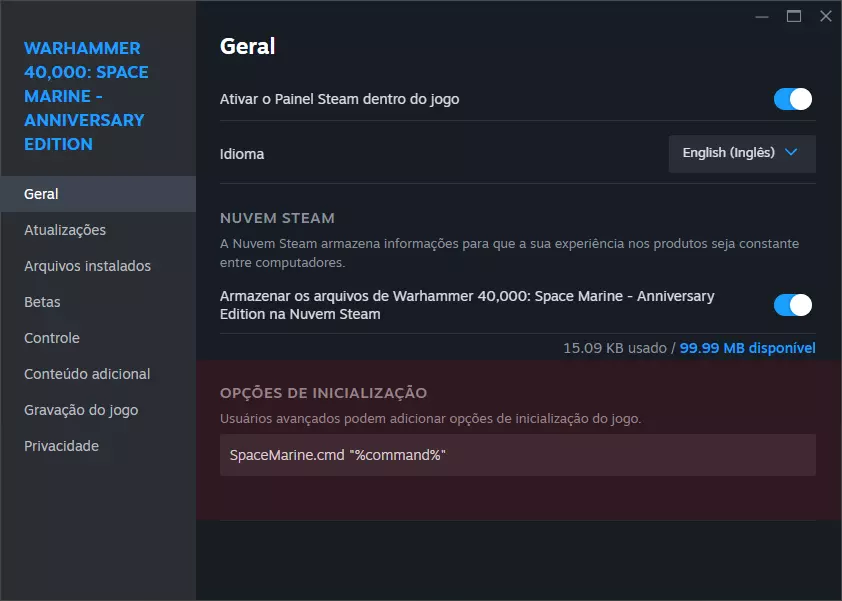Show Conteúdo adicional page
Image resolution: width=842 pixels, height=601 pixels.
pyautogui.click(x=87, y=374)
